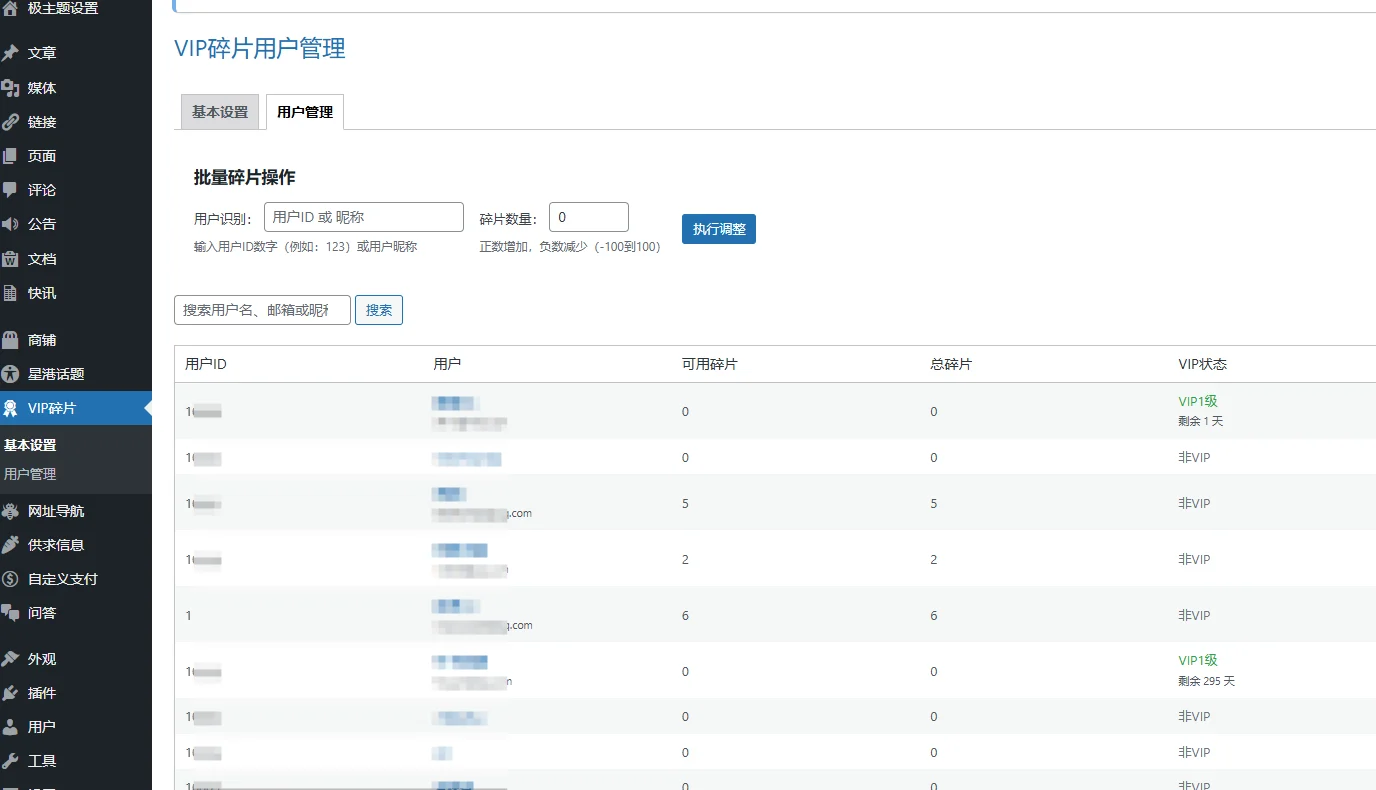This screenshot has height=790, width=1376.
Task: Select the 用户管理 tab
Action: [305, 112]
